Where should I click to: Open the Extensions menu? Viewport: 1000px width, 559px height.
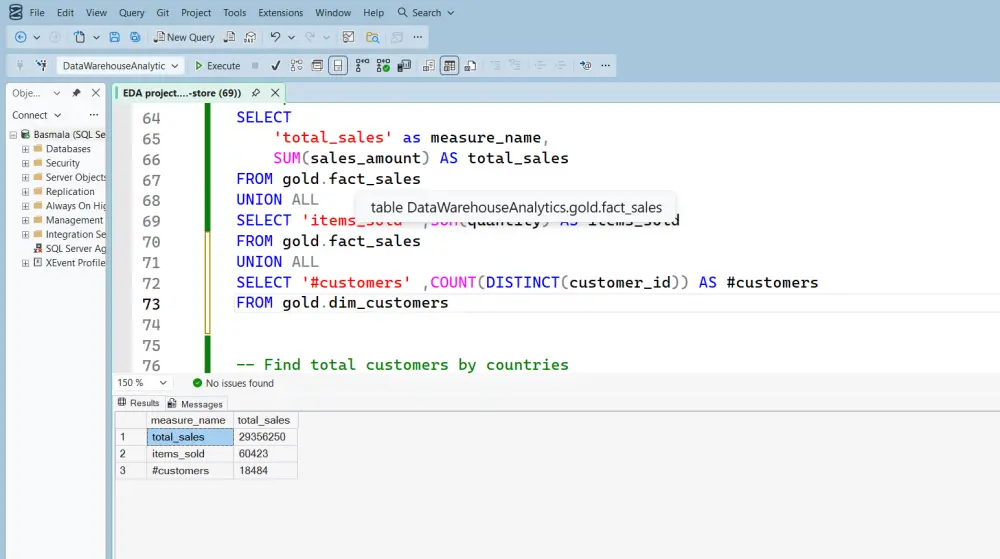281,13
